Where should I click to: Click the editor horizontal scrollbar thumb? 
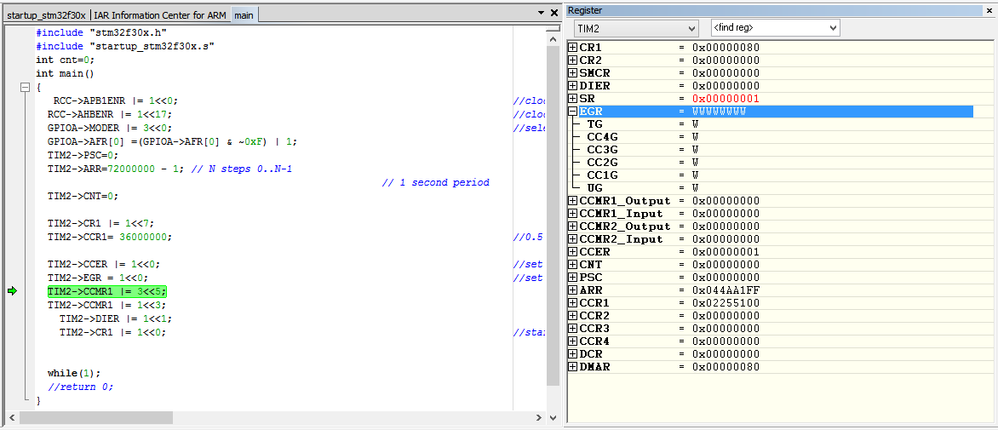click(x=96, y=417)
